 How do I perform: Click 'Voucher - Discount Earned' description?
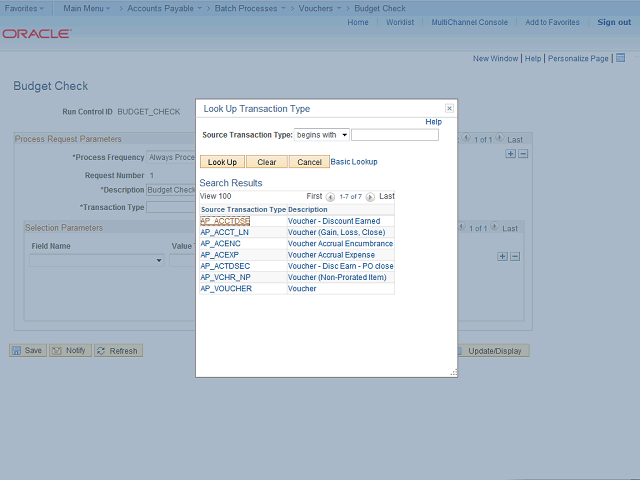point(334,221)
